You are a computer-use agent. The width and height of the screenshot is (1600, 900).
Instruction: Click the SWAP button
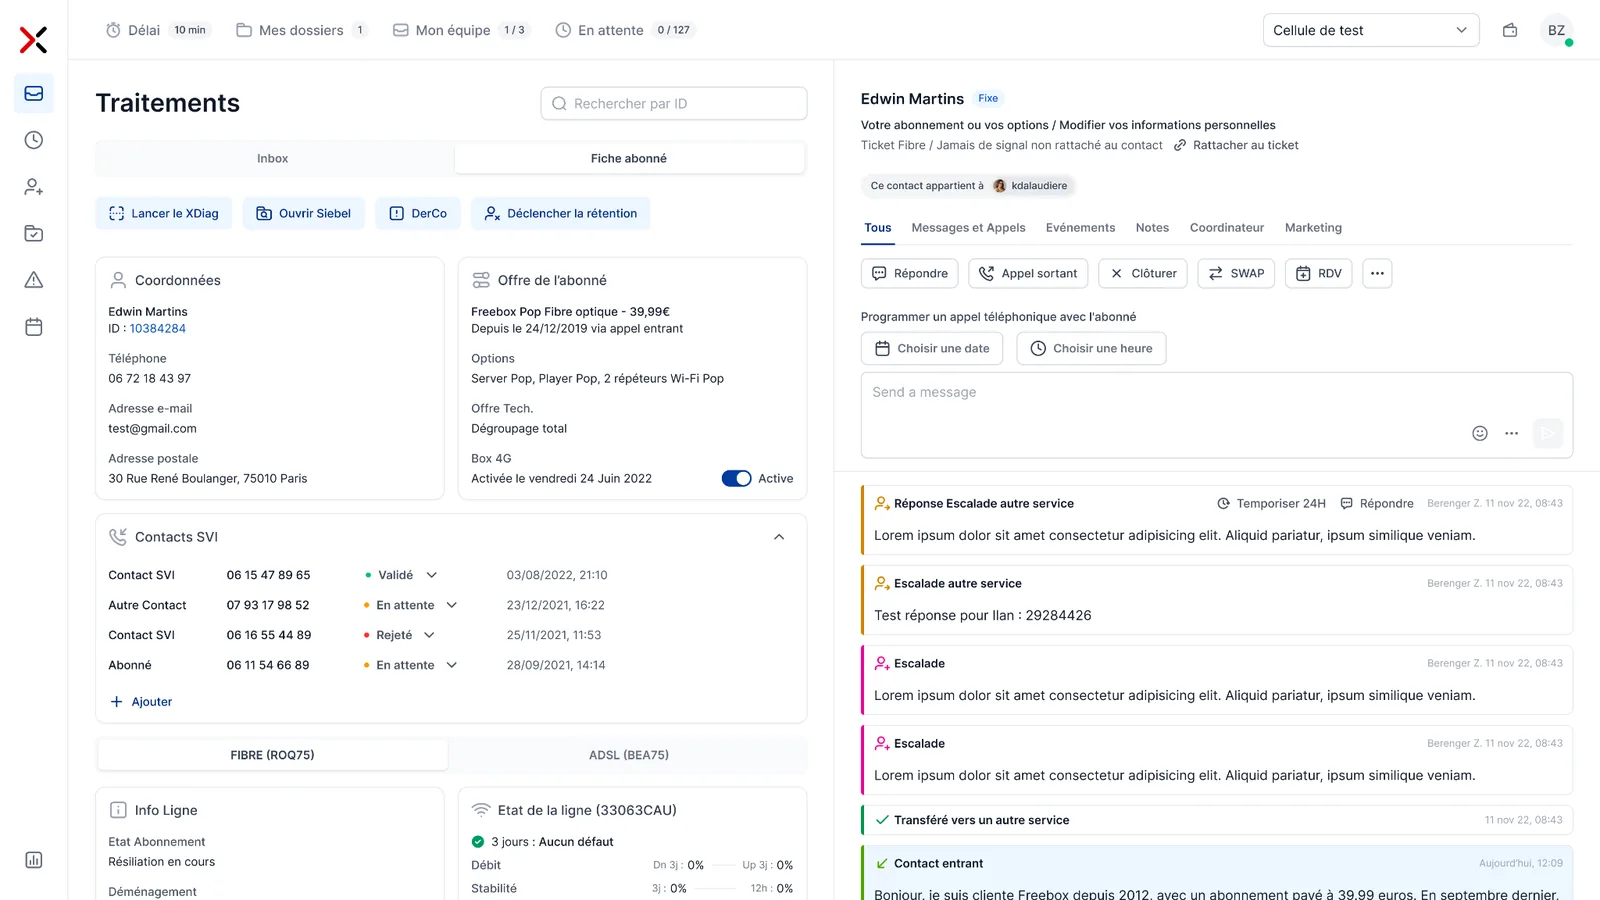click(1236, 273)
